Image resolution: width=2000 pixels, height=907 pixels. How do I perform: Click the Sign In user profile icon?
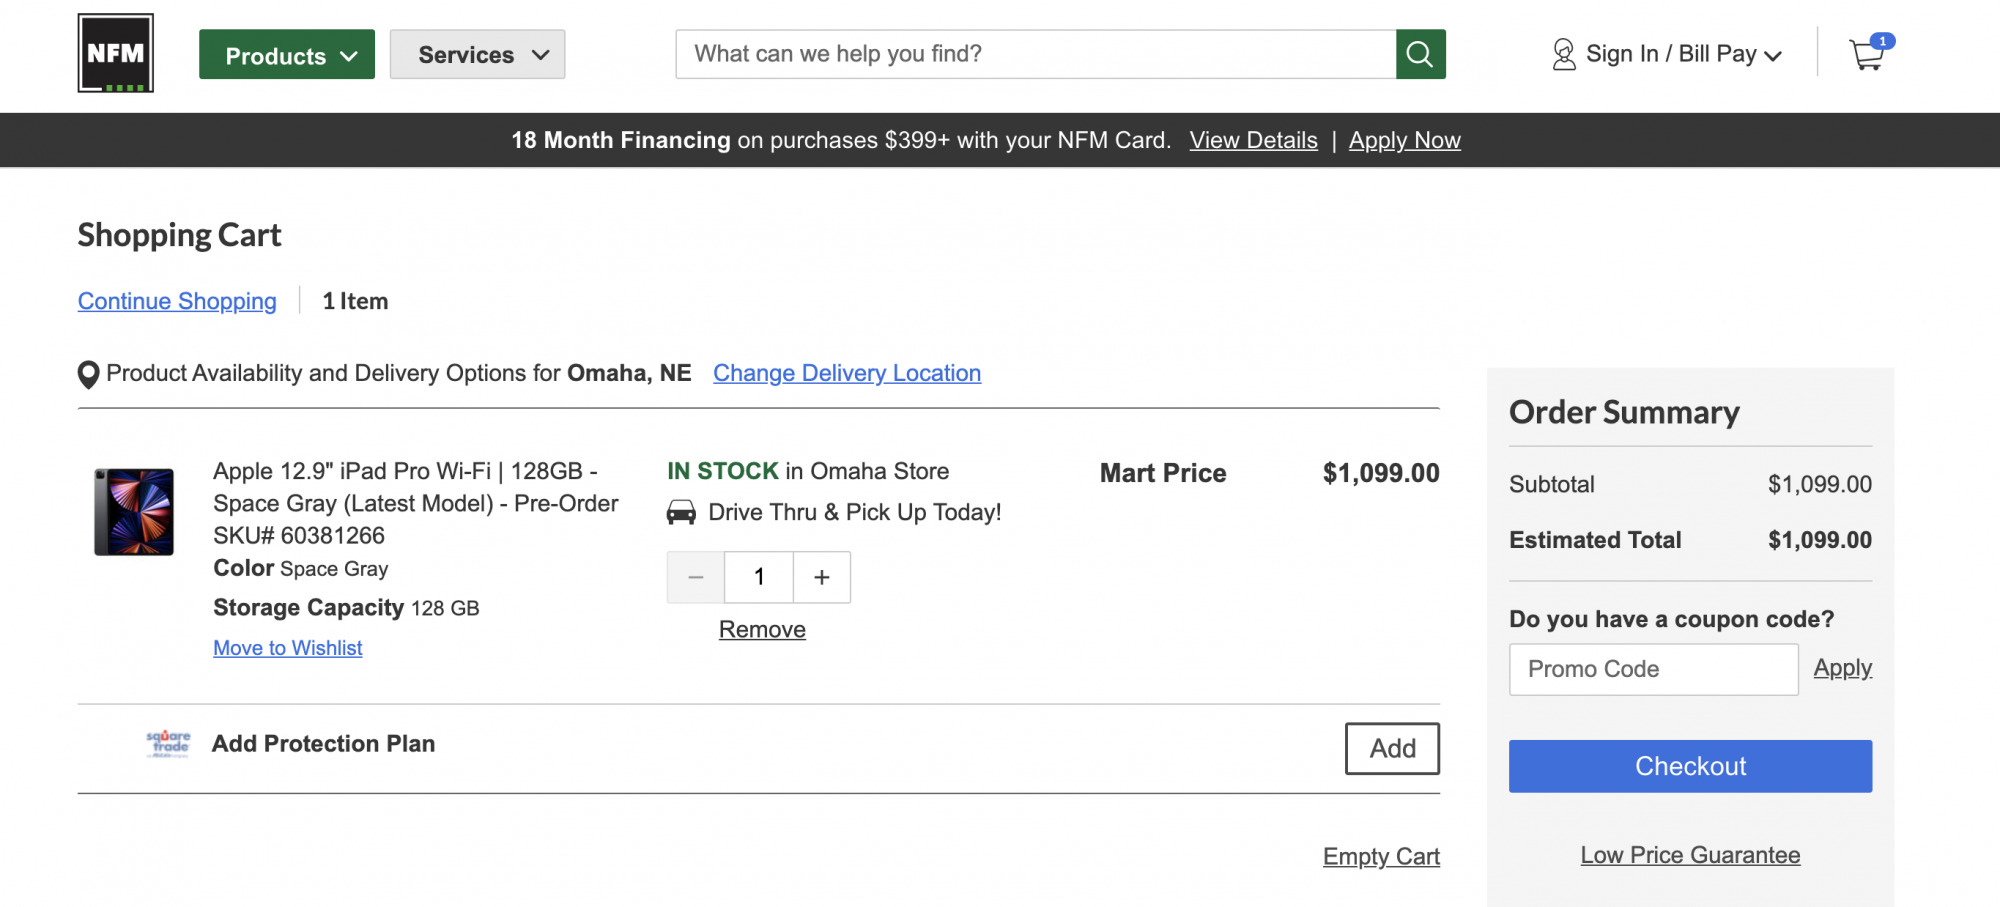click(x=1563, y=54)
